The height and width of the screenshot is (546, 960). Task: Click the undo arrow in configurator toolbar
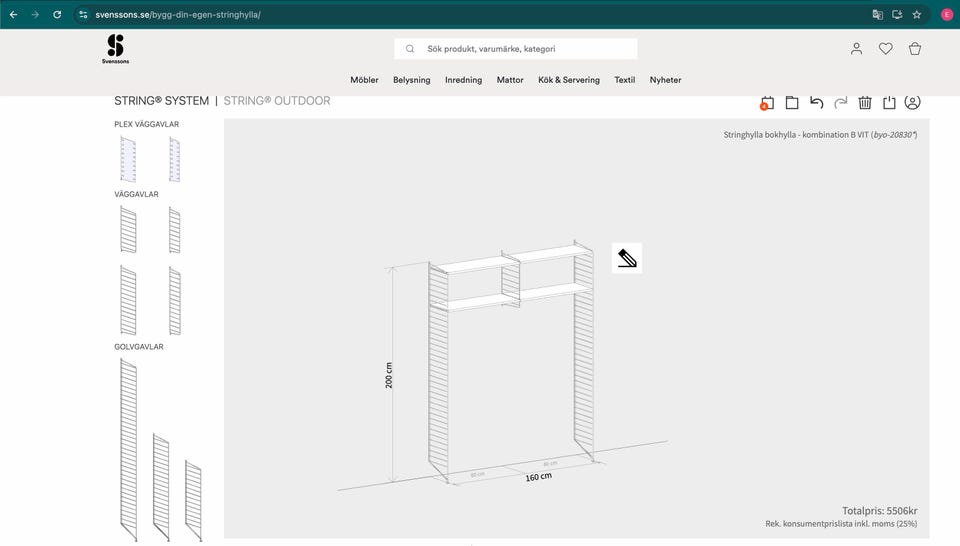pyautogui.click(x=816, y=102)
